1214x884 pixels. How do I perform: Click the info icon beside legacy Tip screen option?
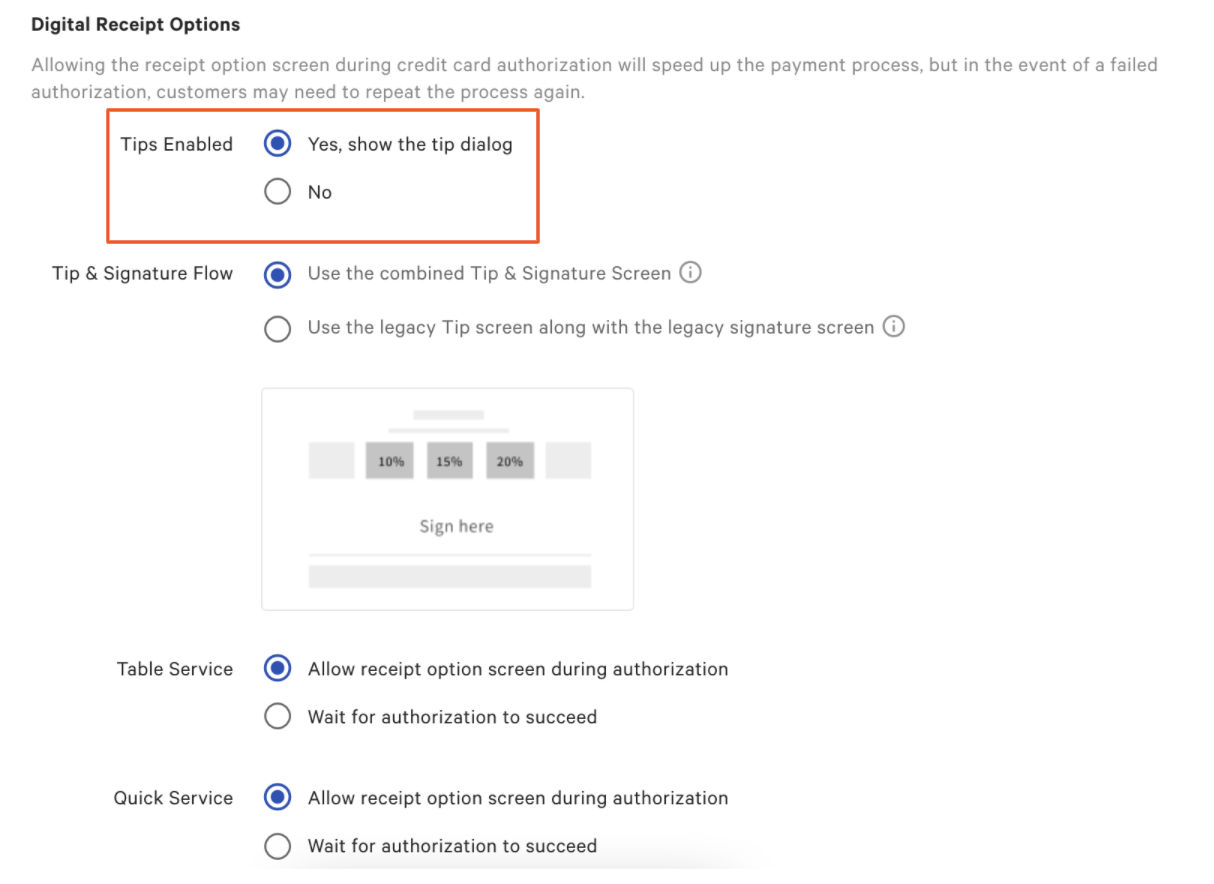point(894,327)
